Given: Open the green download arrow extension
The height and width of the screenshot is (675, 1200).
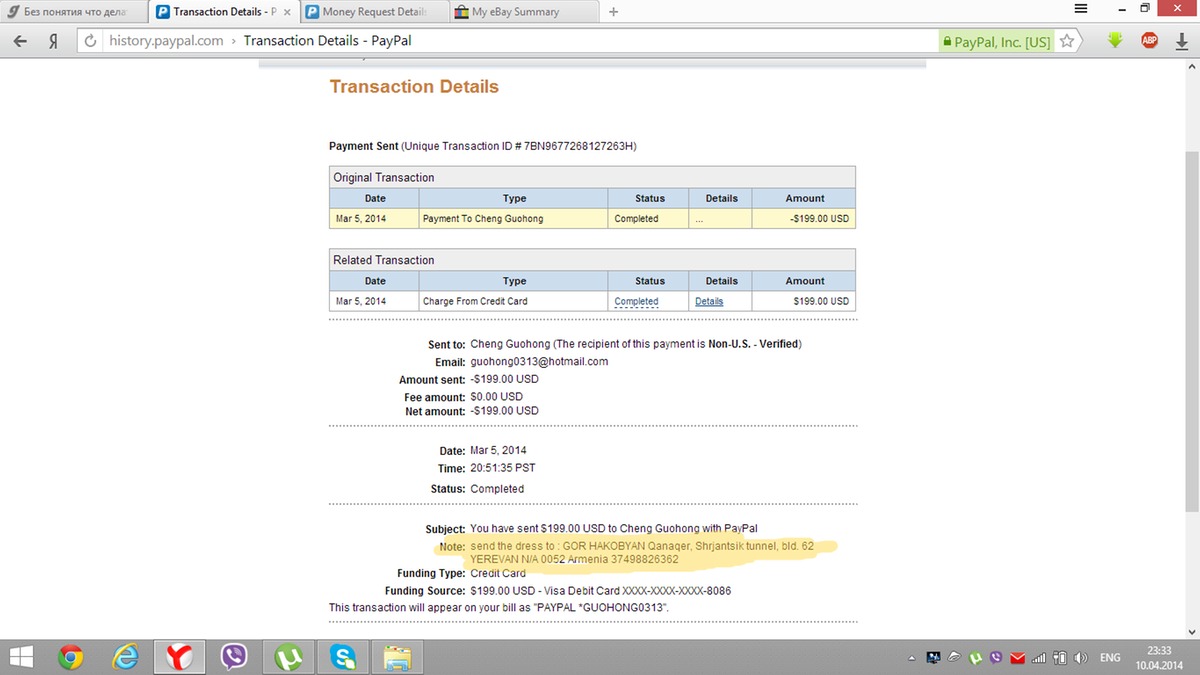Looking at the screenshot, I should 1116,42.
